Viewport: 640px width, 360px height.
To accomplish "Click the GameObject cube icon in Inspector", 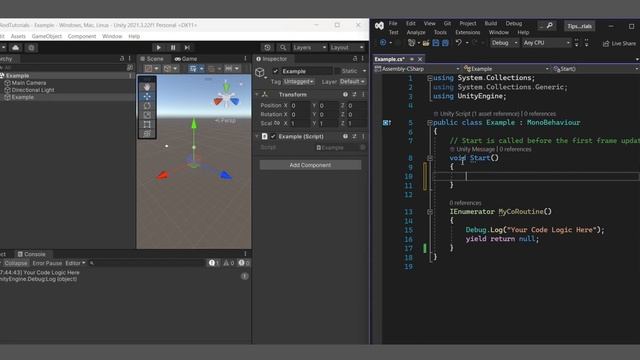I will pyautogui.click(x=260, y=73).
